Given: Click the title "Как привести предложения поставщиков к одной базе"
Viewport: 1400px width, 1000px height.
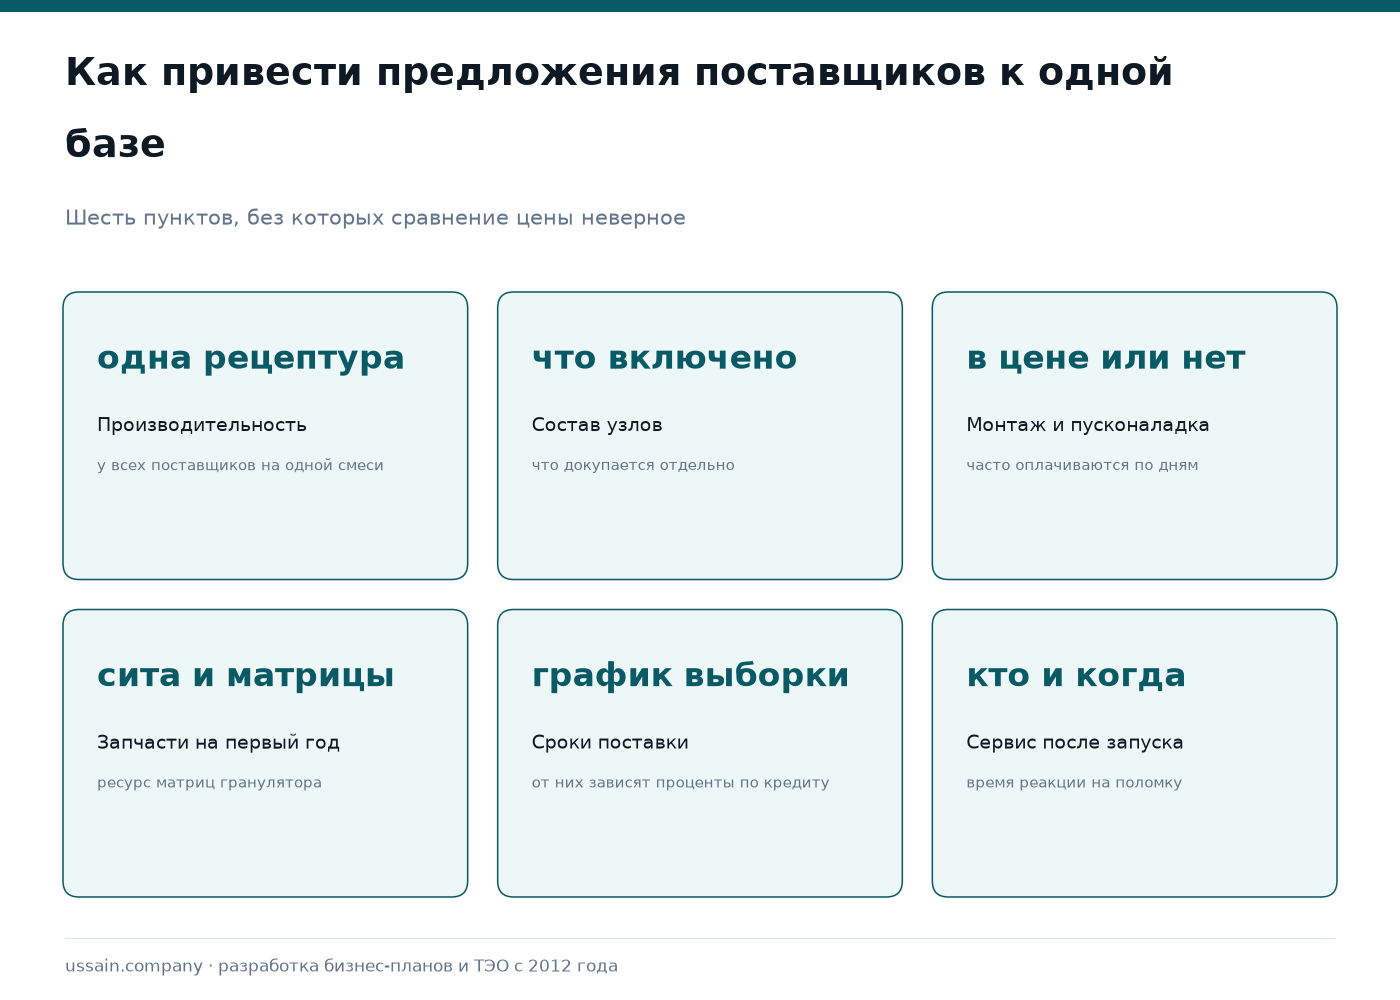Looking at the screenshot, I should (x=619, y=108).
